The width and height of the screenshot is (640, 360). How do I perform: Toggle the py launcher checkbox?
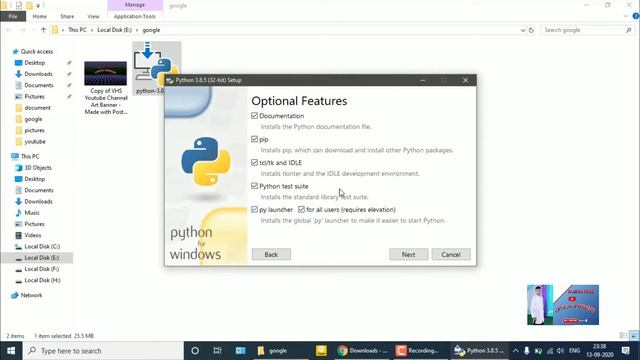coord(255,209)
